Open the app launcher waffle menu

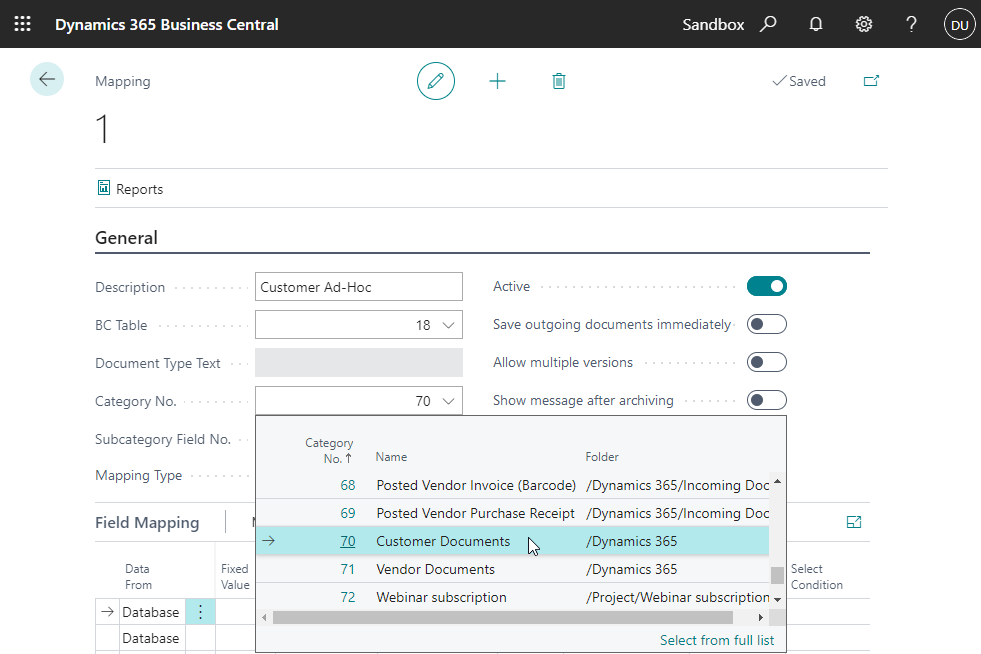(22, 24)
